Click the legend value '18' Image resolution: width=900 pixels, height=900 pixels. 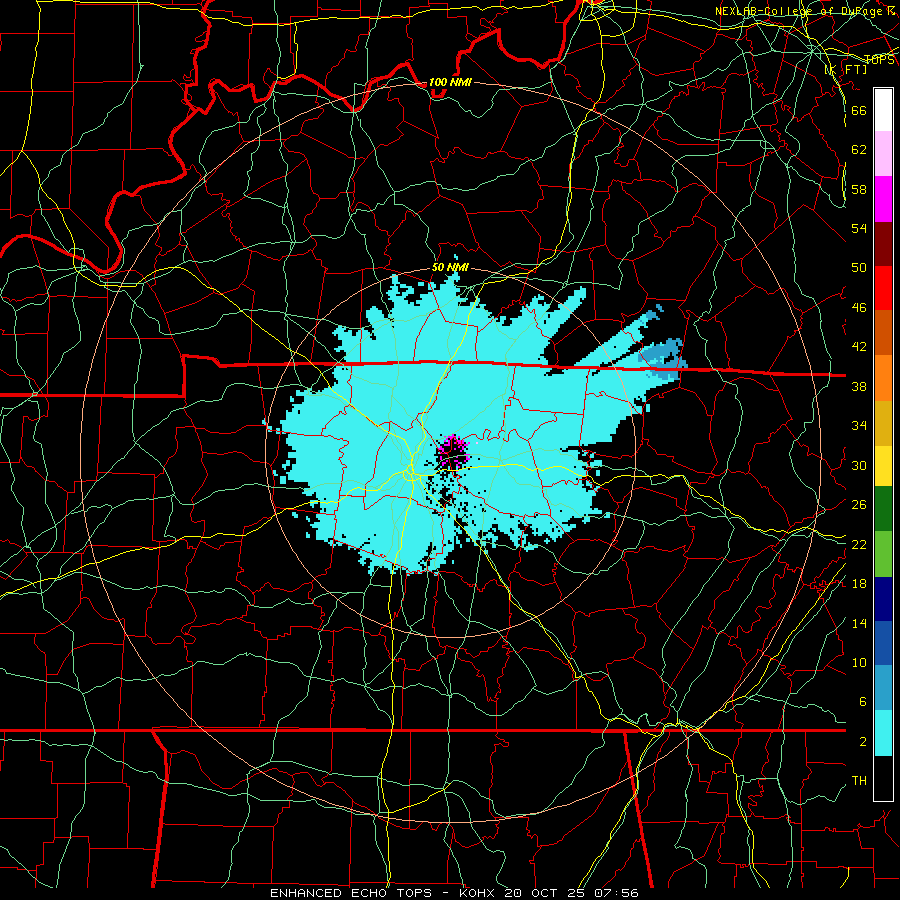(x=859, y=583)
